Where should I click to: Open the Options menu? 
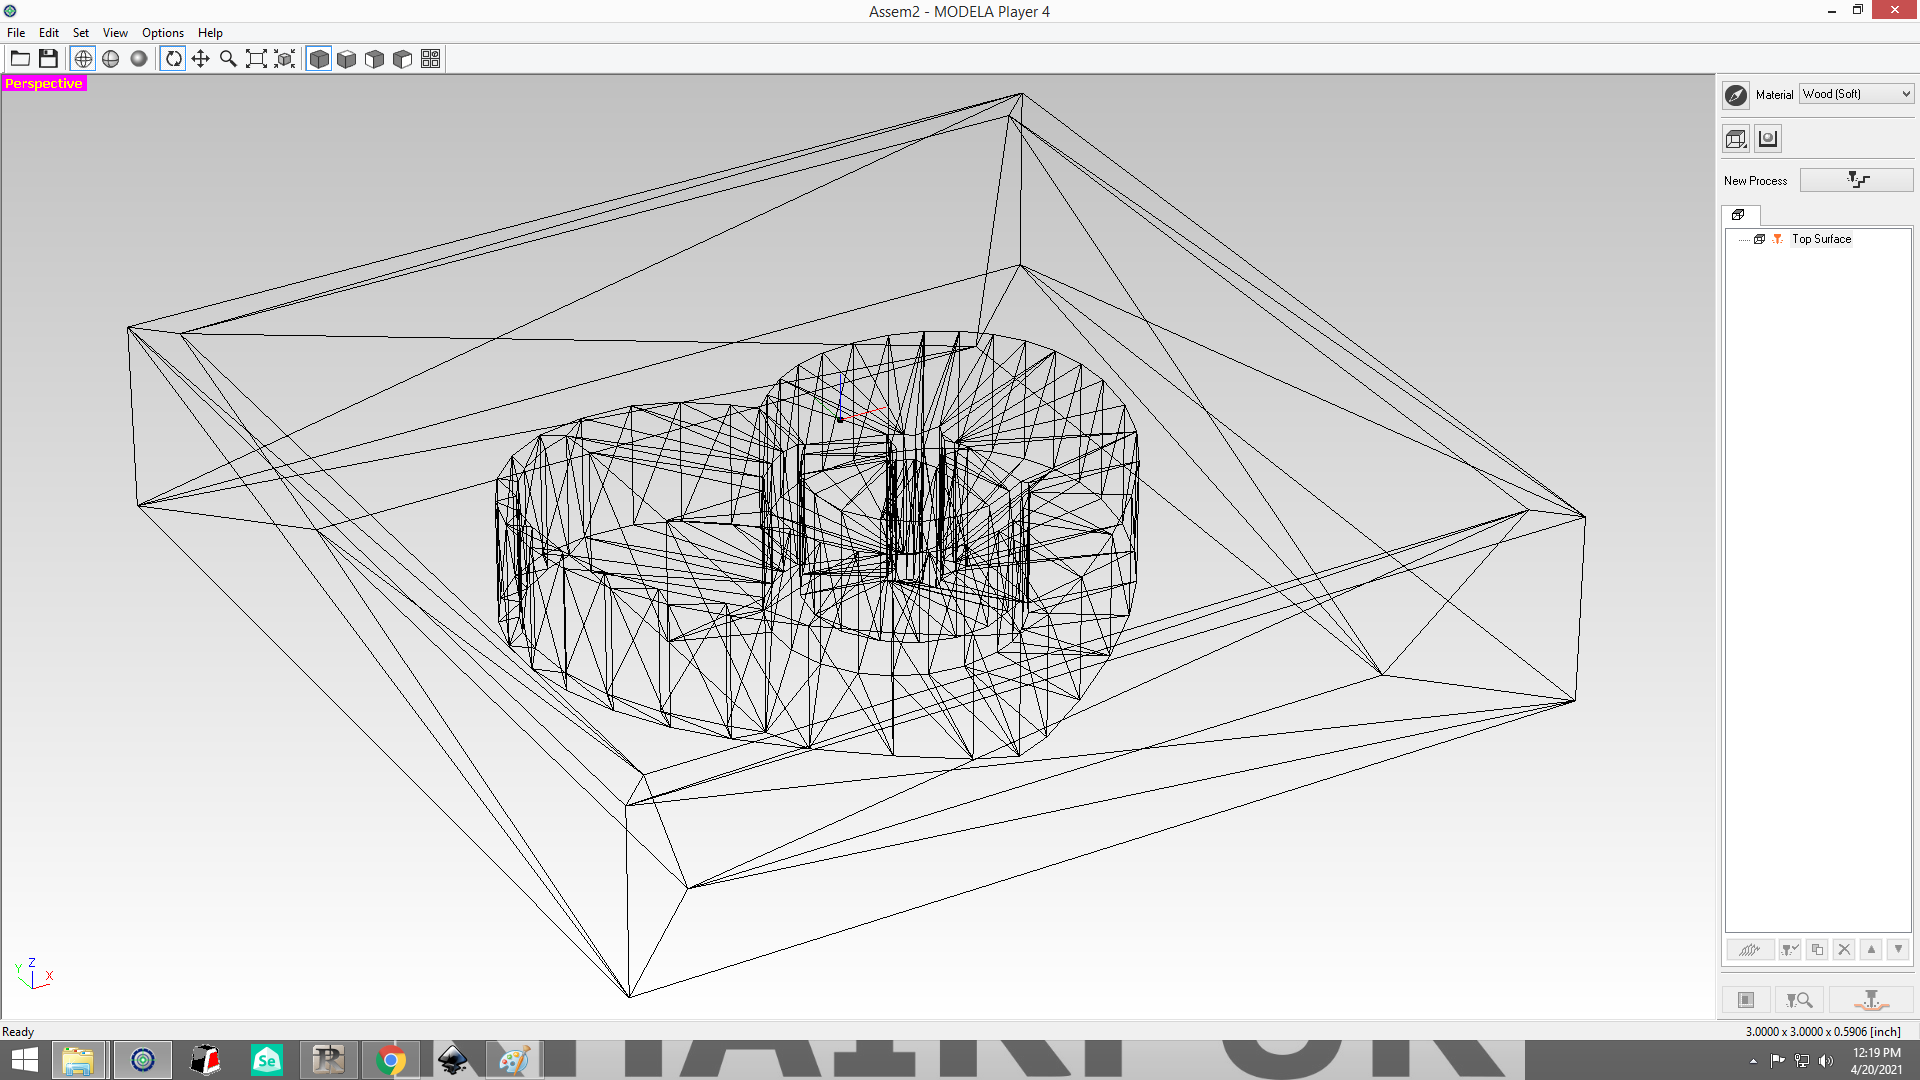tap(163, 33)
